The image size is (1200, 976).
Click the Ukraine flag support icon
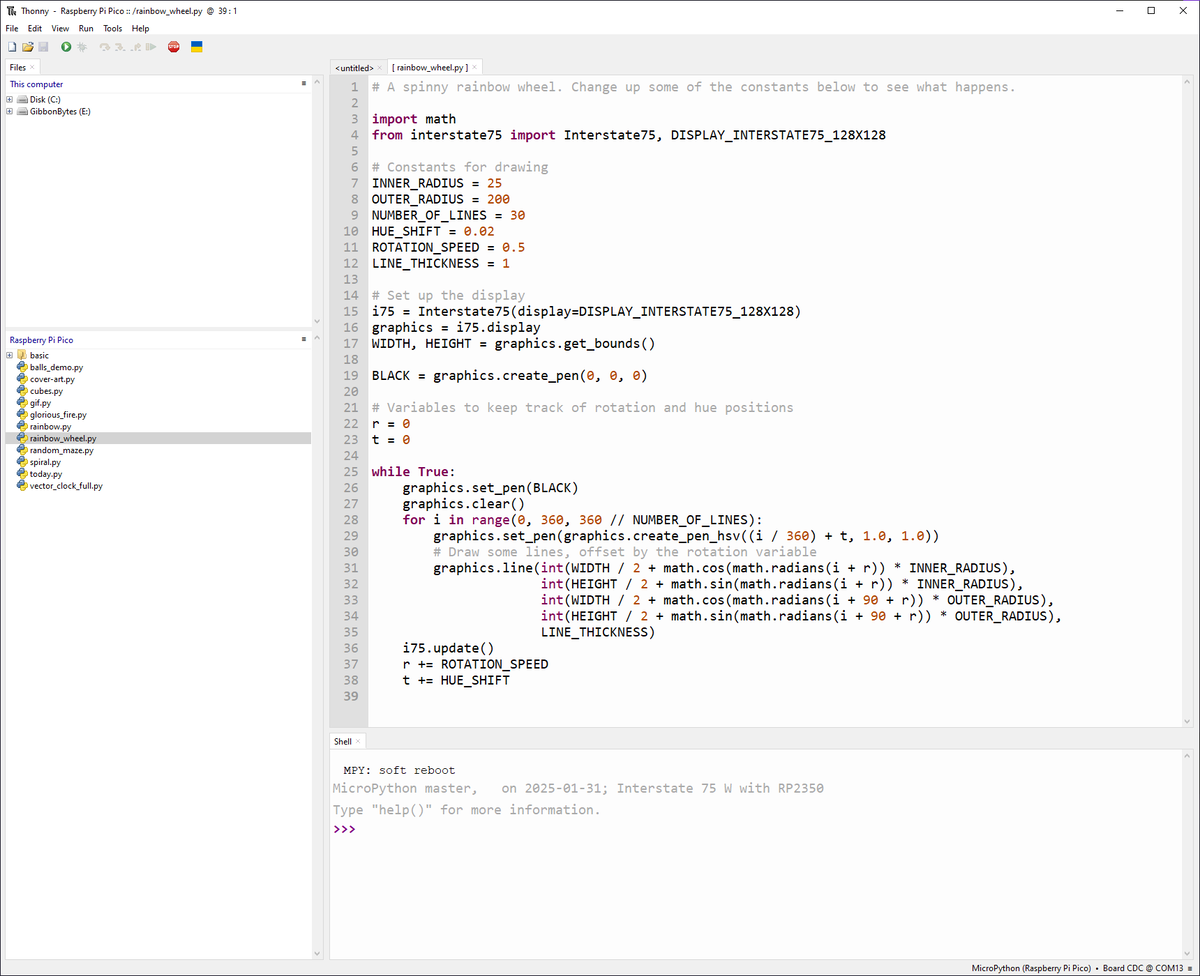click(x=197, y=47)
